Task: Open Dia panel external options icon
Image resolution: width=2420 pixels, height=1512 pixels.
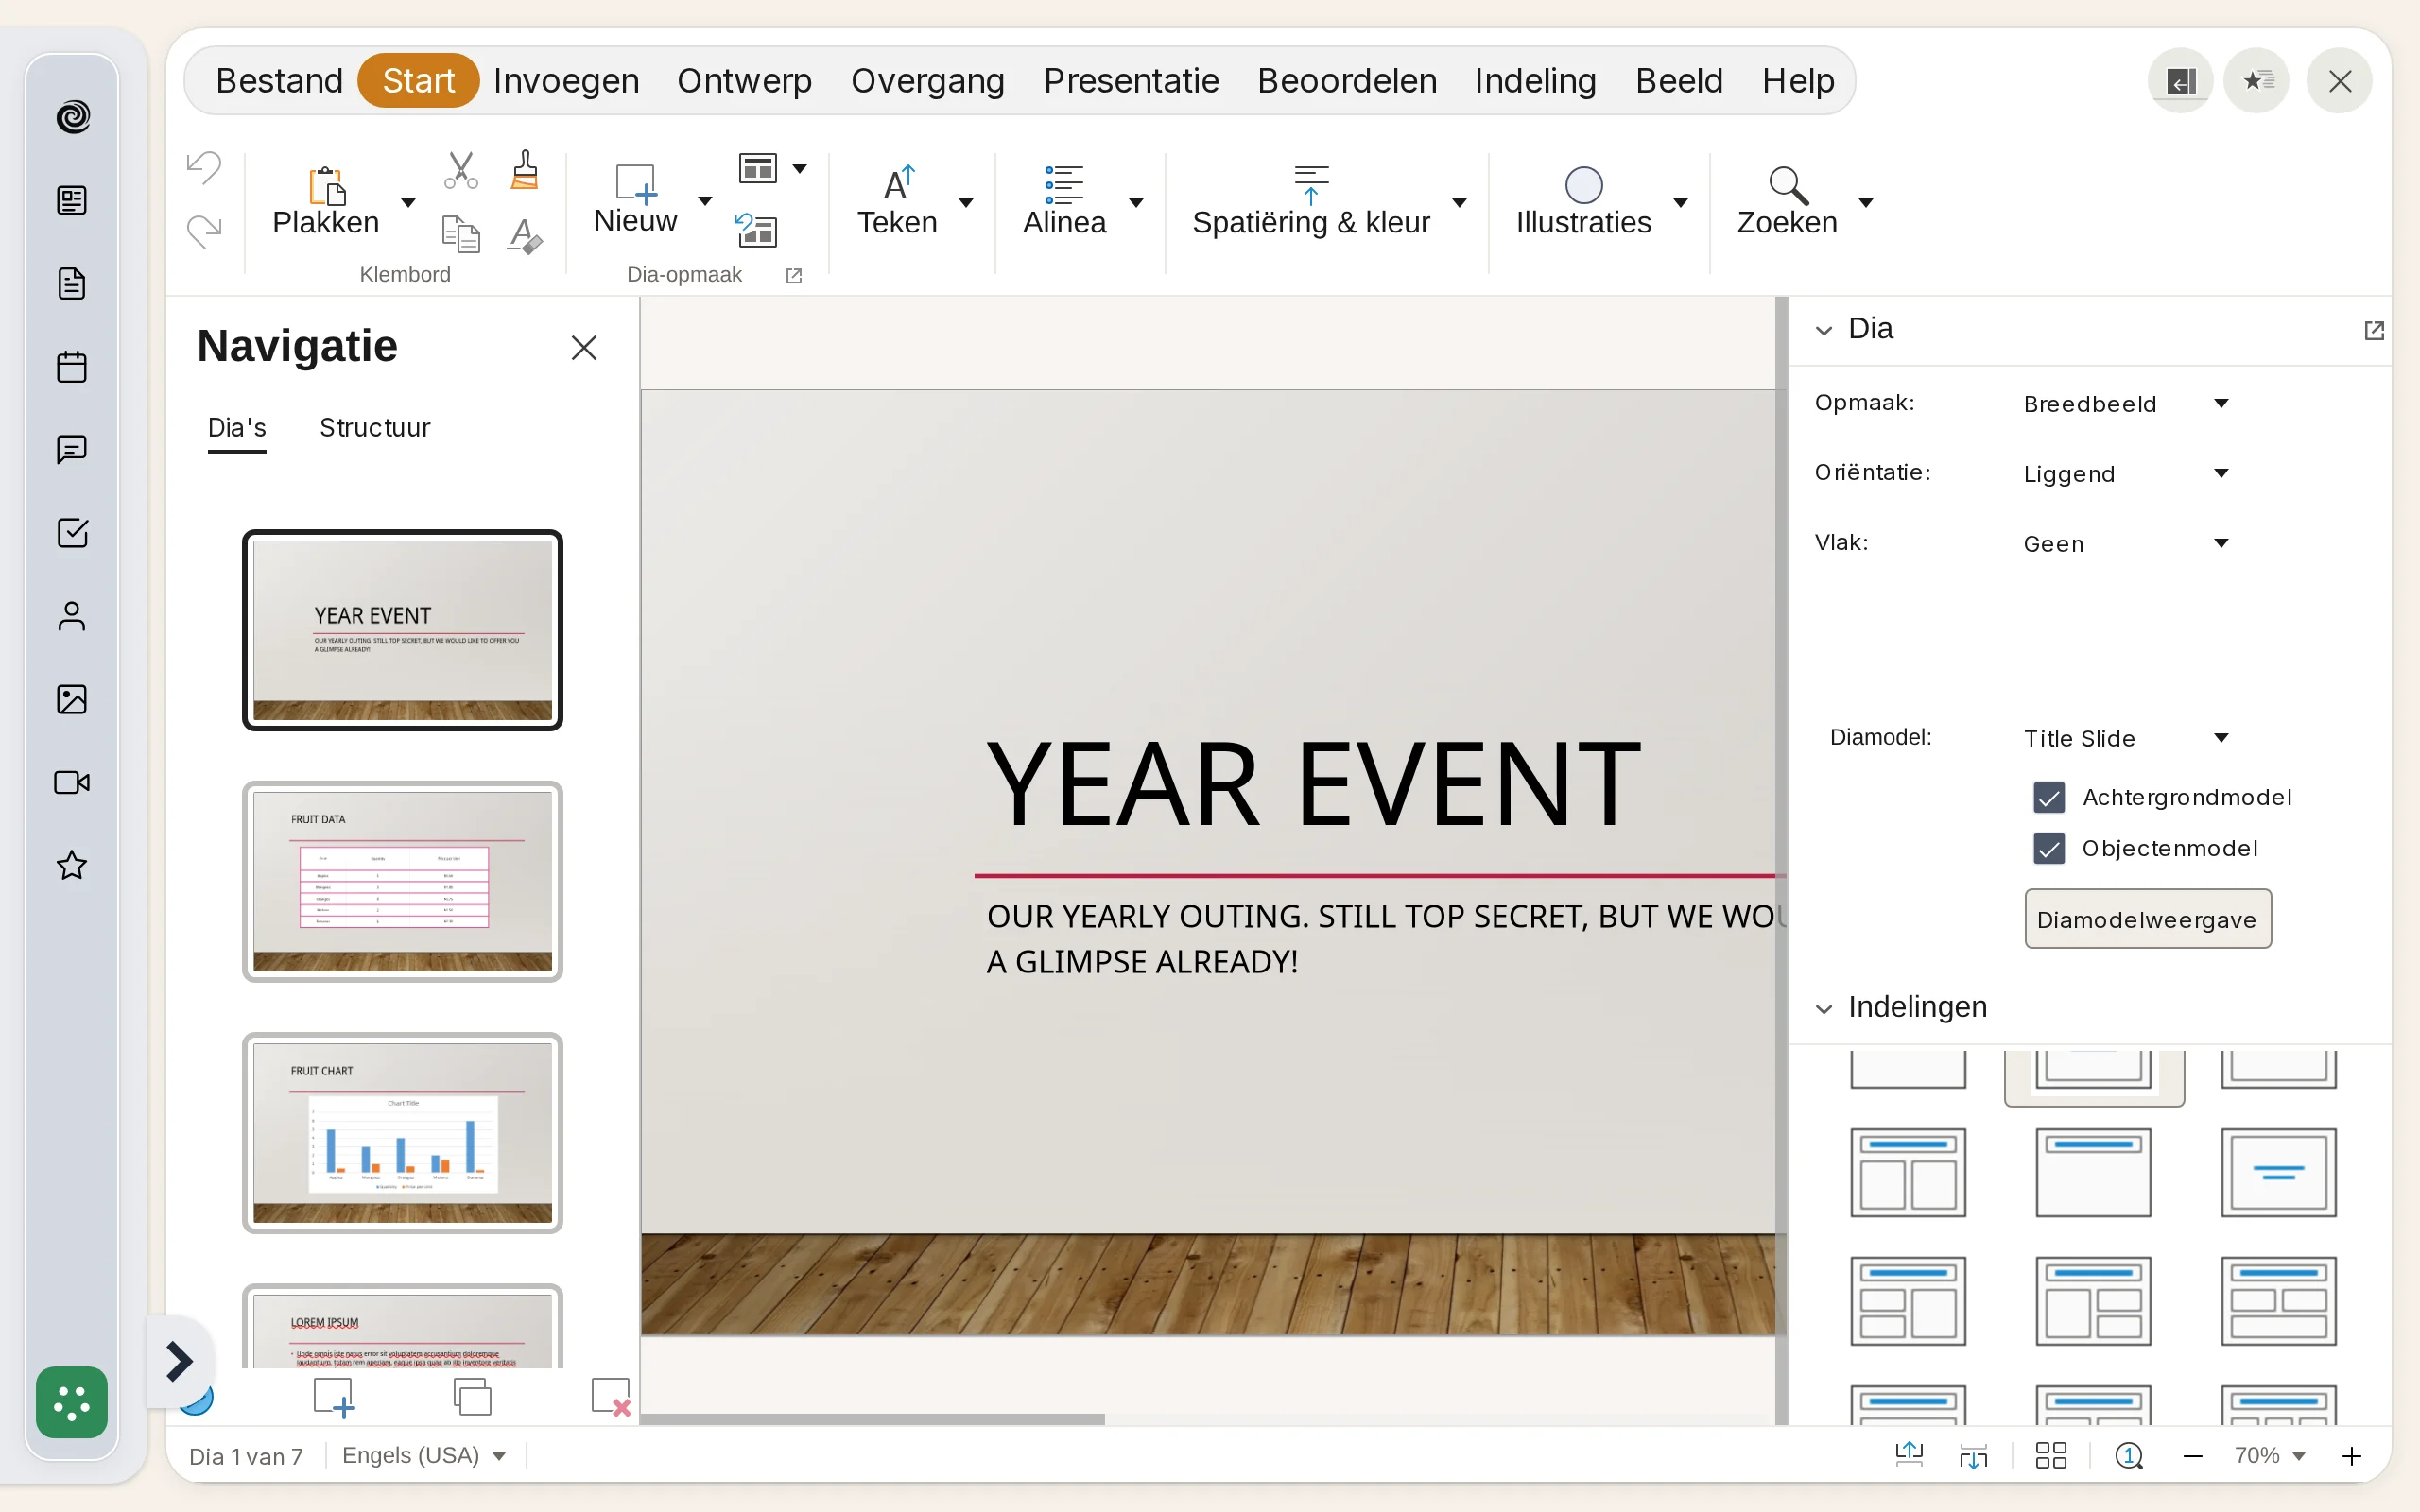Action: coord(2374,330)
